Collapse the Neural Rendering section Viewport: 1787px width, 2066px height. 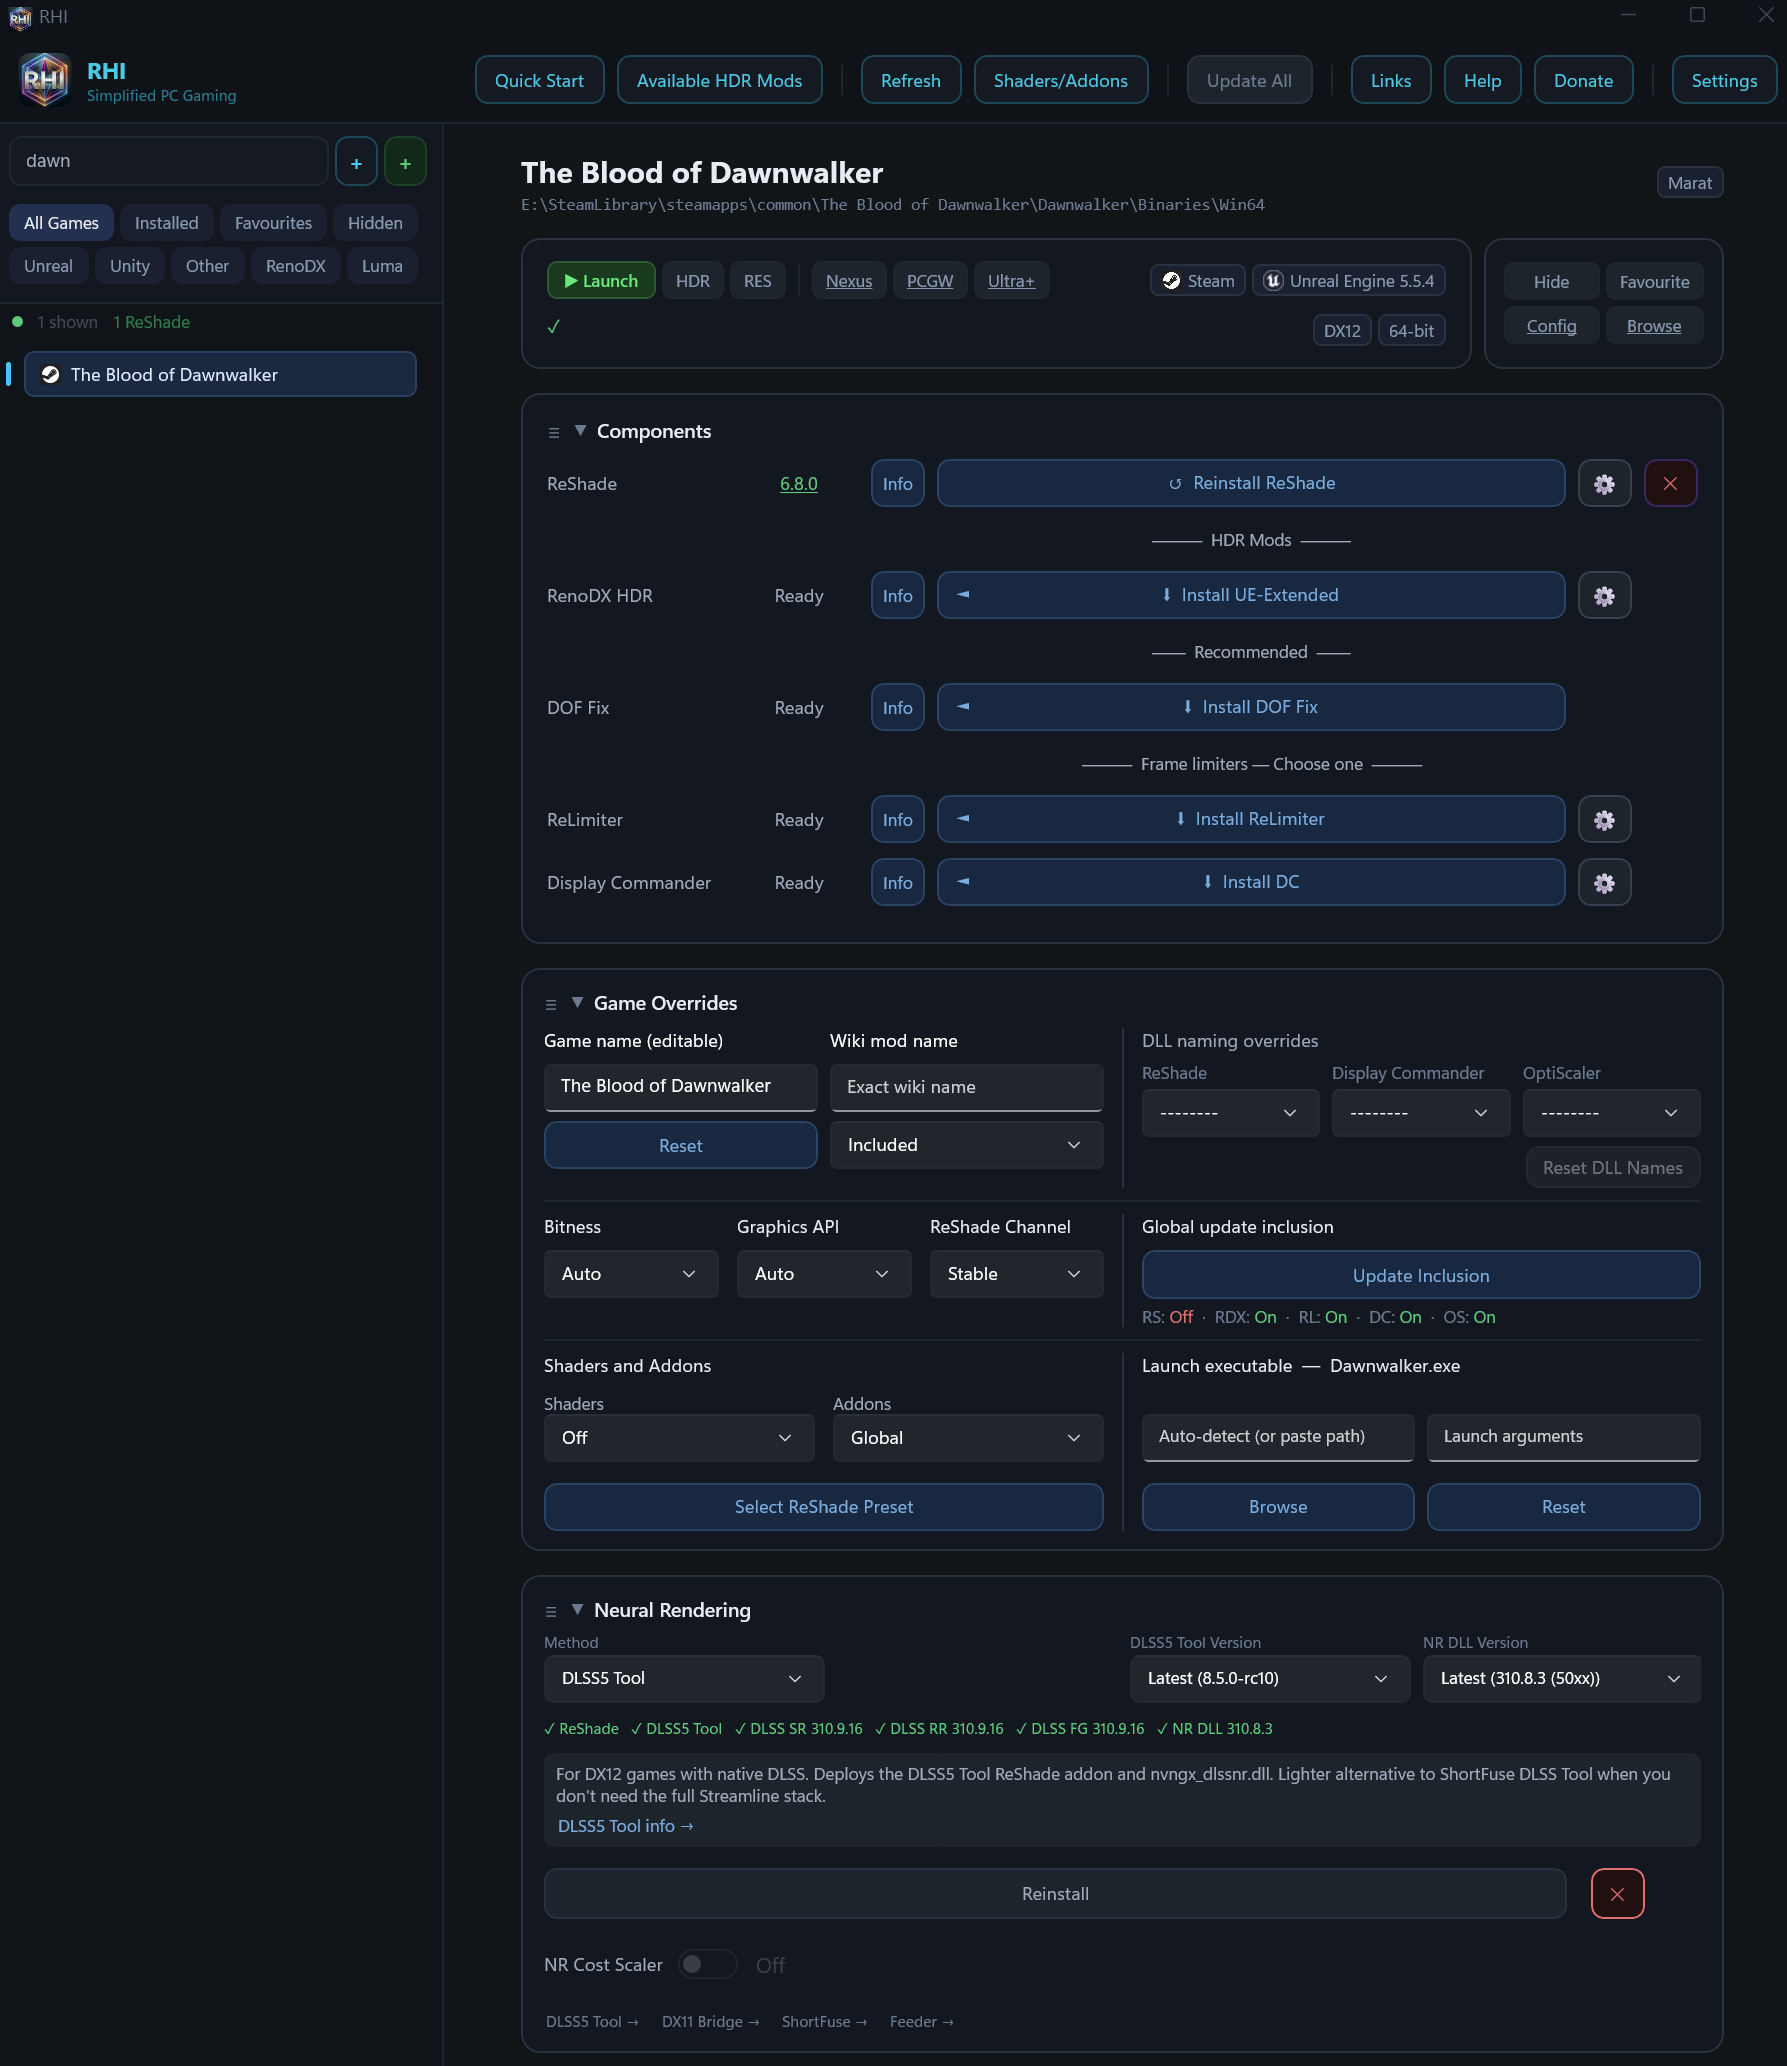click(x=577, y=1609)
